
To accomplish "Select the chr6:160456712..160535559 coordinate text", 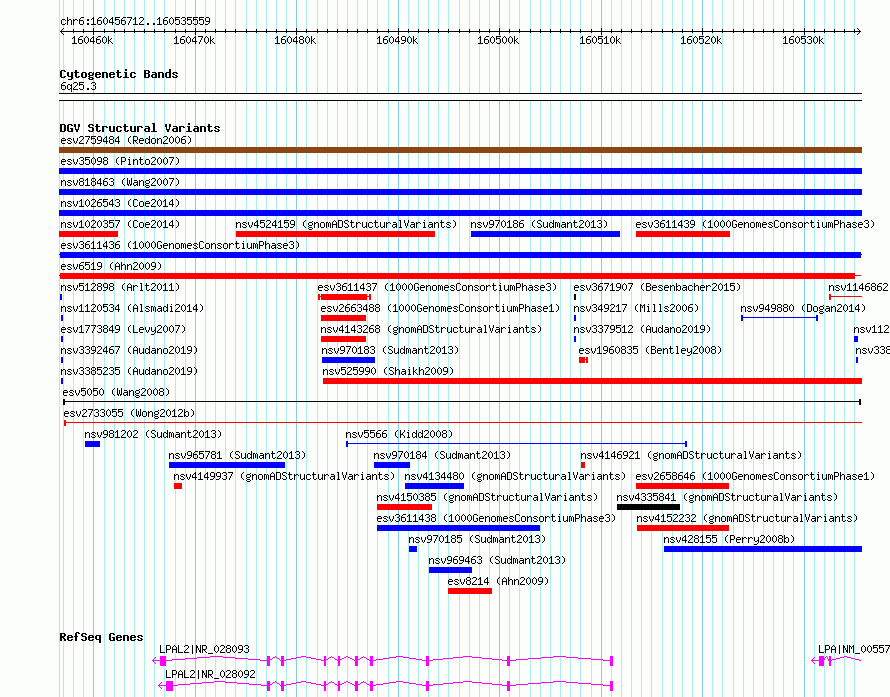I will pyautogui.click(x=135, y=21).
